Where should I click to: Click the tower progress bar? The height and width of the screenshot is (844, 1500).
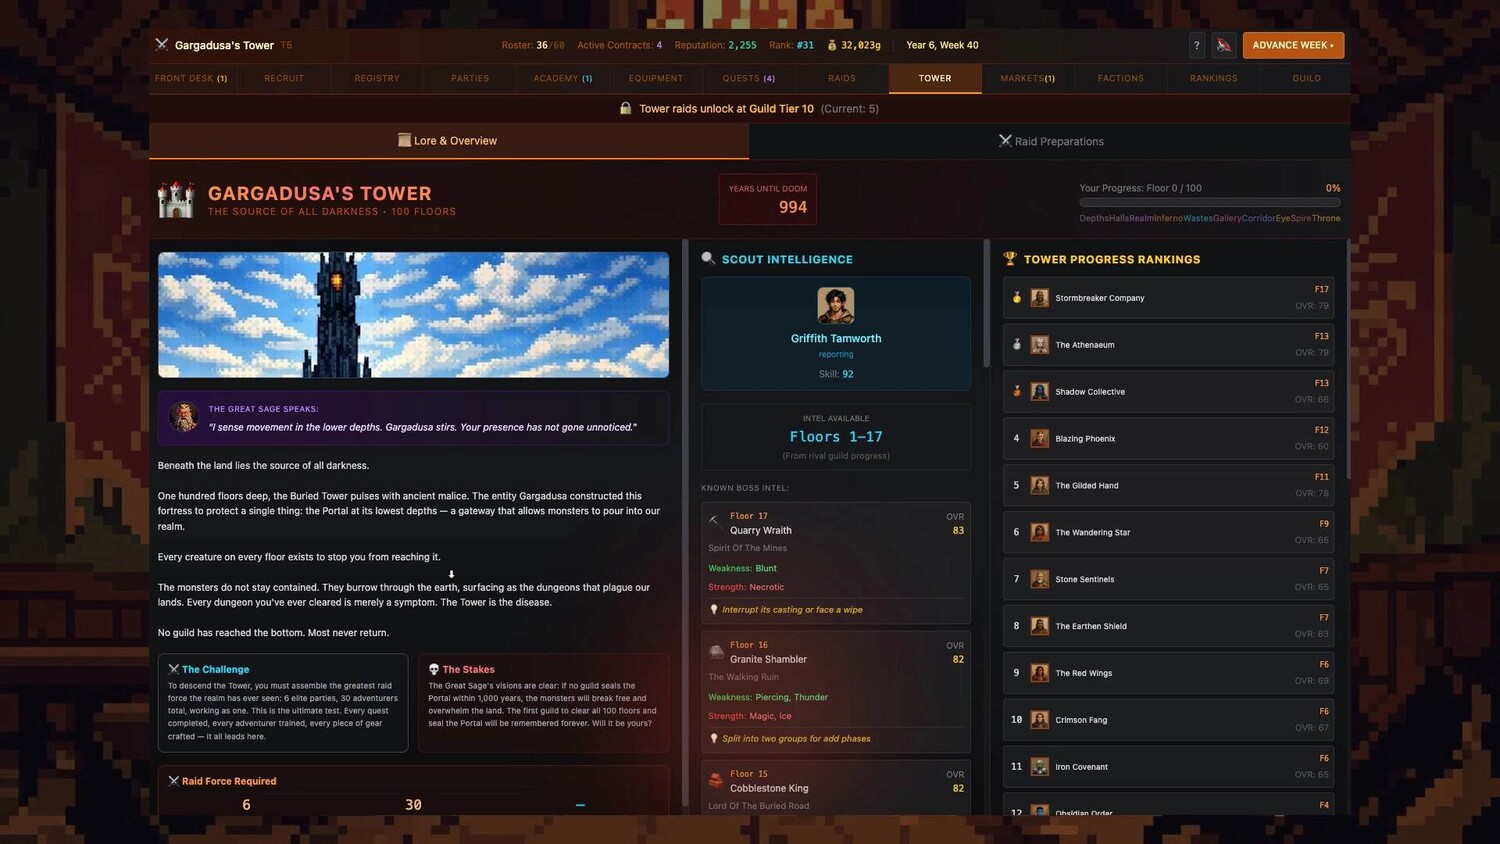(x=1209, y=202)
